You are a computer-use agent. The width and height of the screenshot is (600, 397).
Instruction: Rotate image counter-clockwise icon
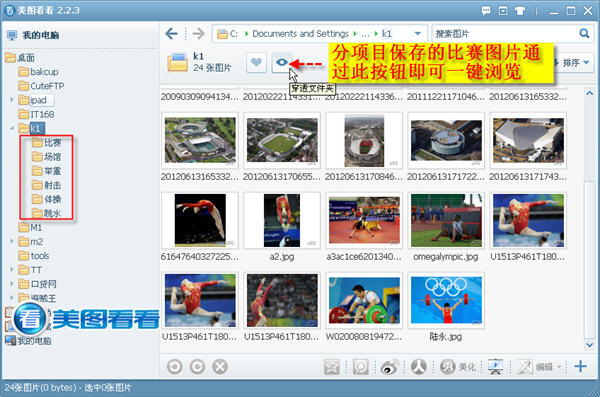pyautogui.click(x=174, y=367)
